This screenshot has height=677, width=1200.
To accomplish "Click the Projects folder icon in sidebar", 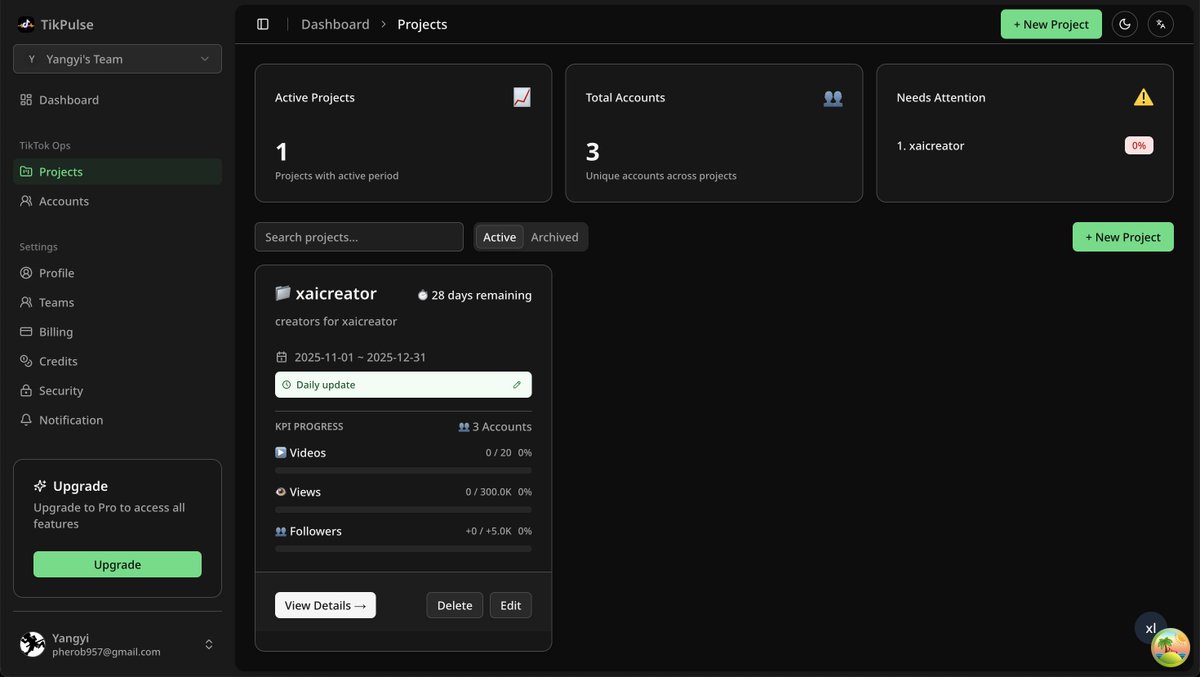I will (x=26, y=172).
